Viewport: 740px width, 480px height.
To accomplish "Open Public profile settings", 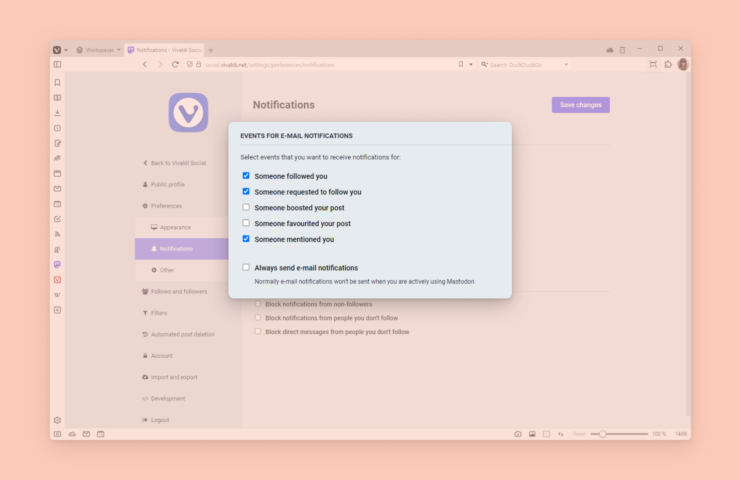I will pos(163,185).
